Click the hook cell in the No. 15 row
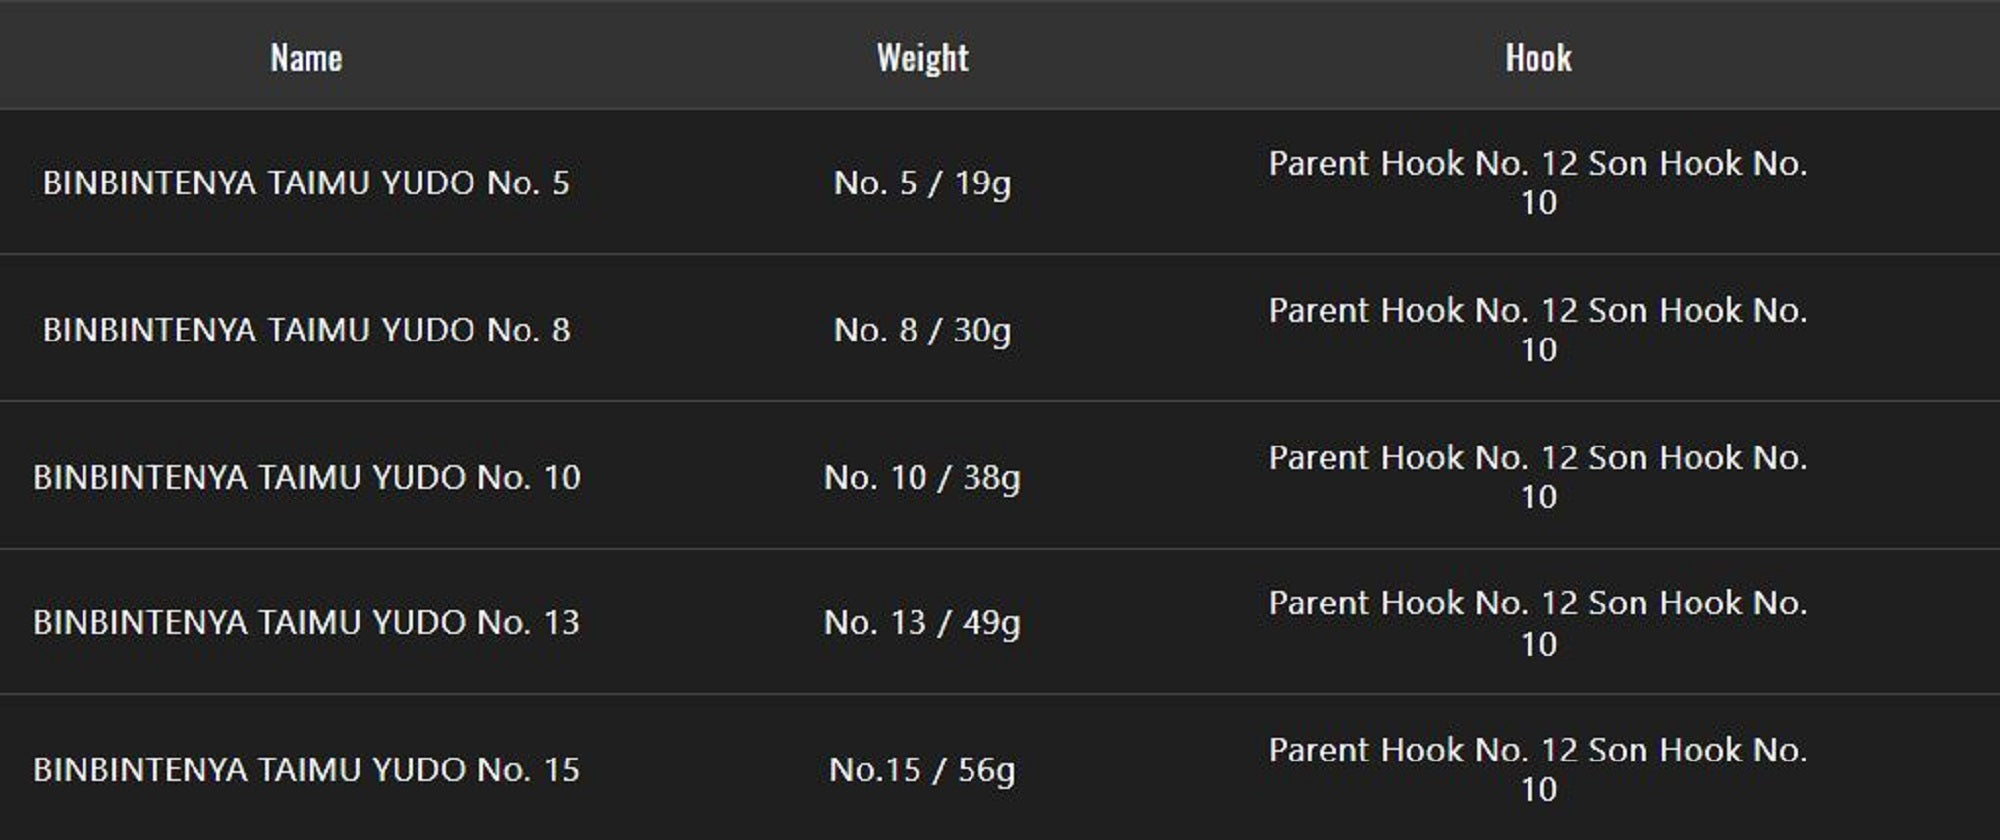The width and height of the screenshot is (2000, 840). 1538,769
